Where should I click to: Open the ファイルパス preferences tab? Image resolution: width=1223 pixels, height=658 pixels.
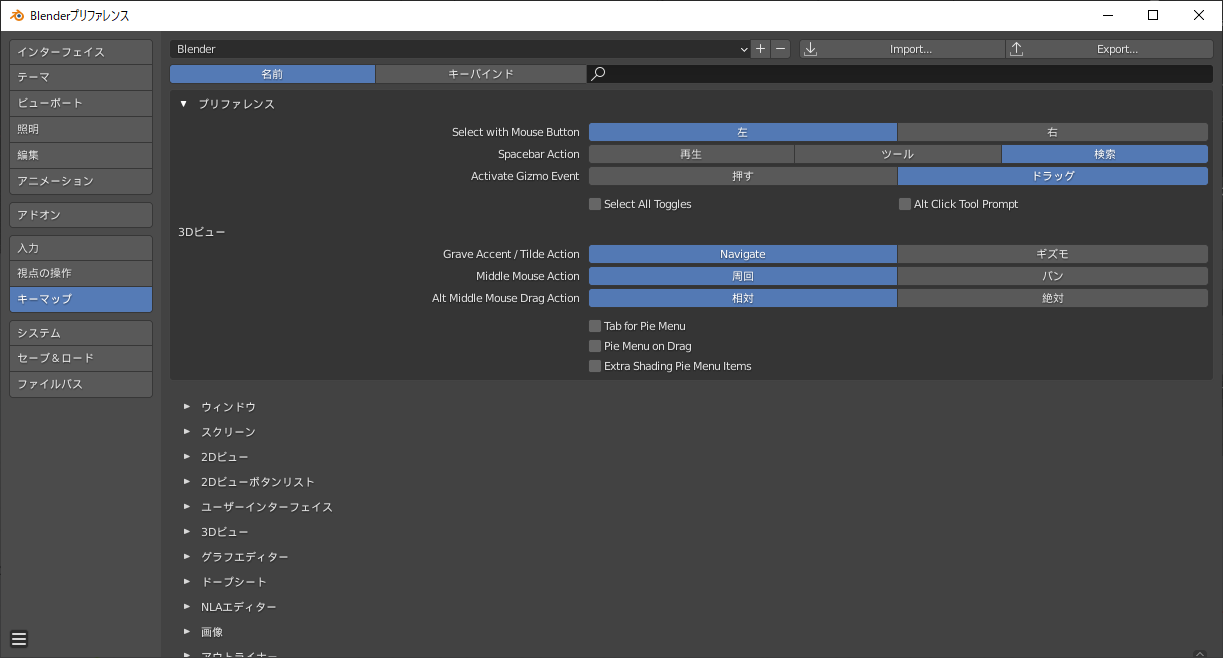(81, 384)
